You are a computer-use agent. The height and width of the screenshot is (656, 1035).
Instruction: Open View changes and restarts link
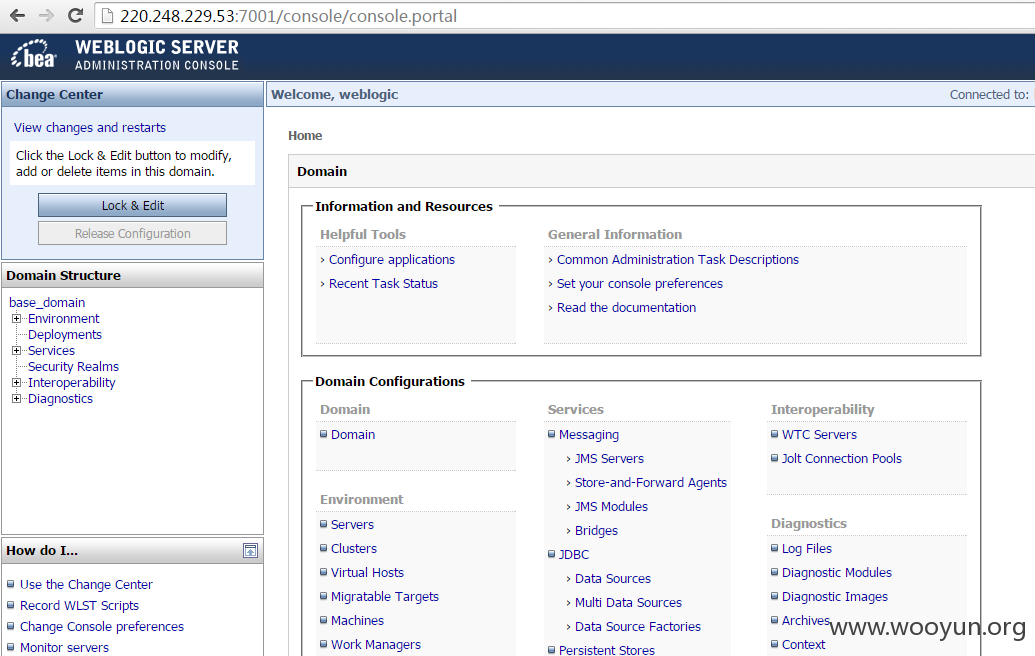tap(90, 127)
